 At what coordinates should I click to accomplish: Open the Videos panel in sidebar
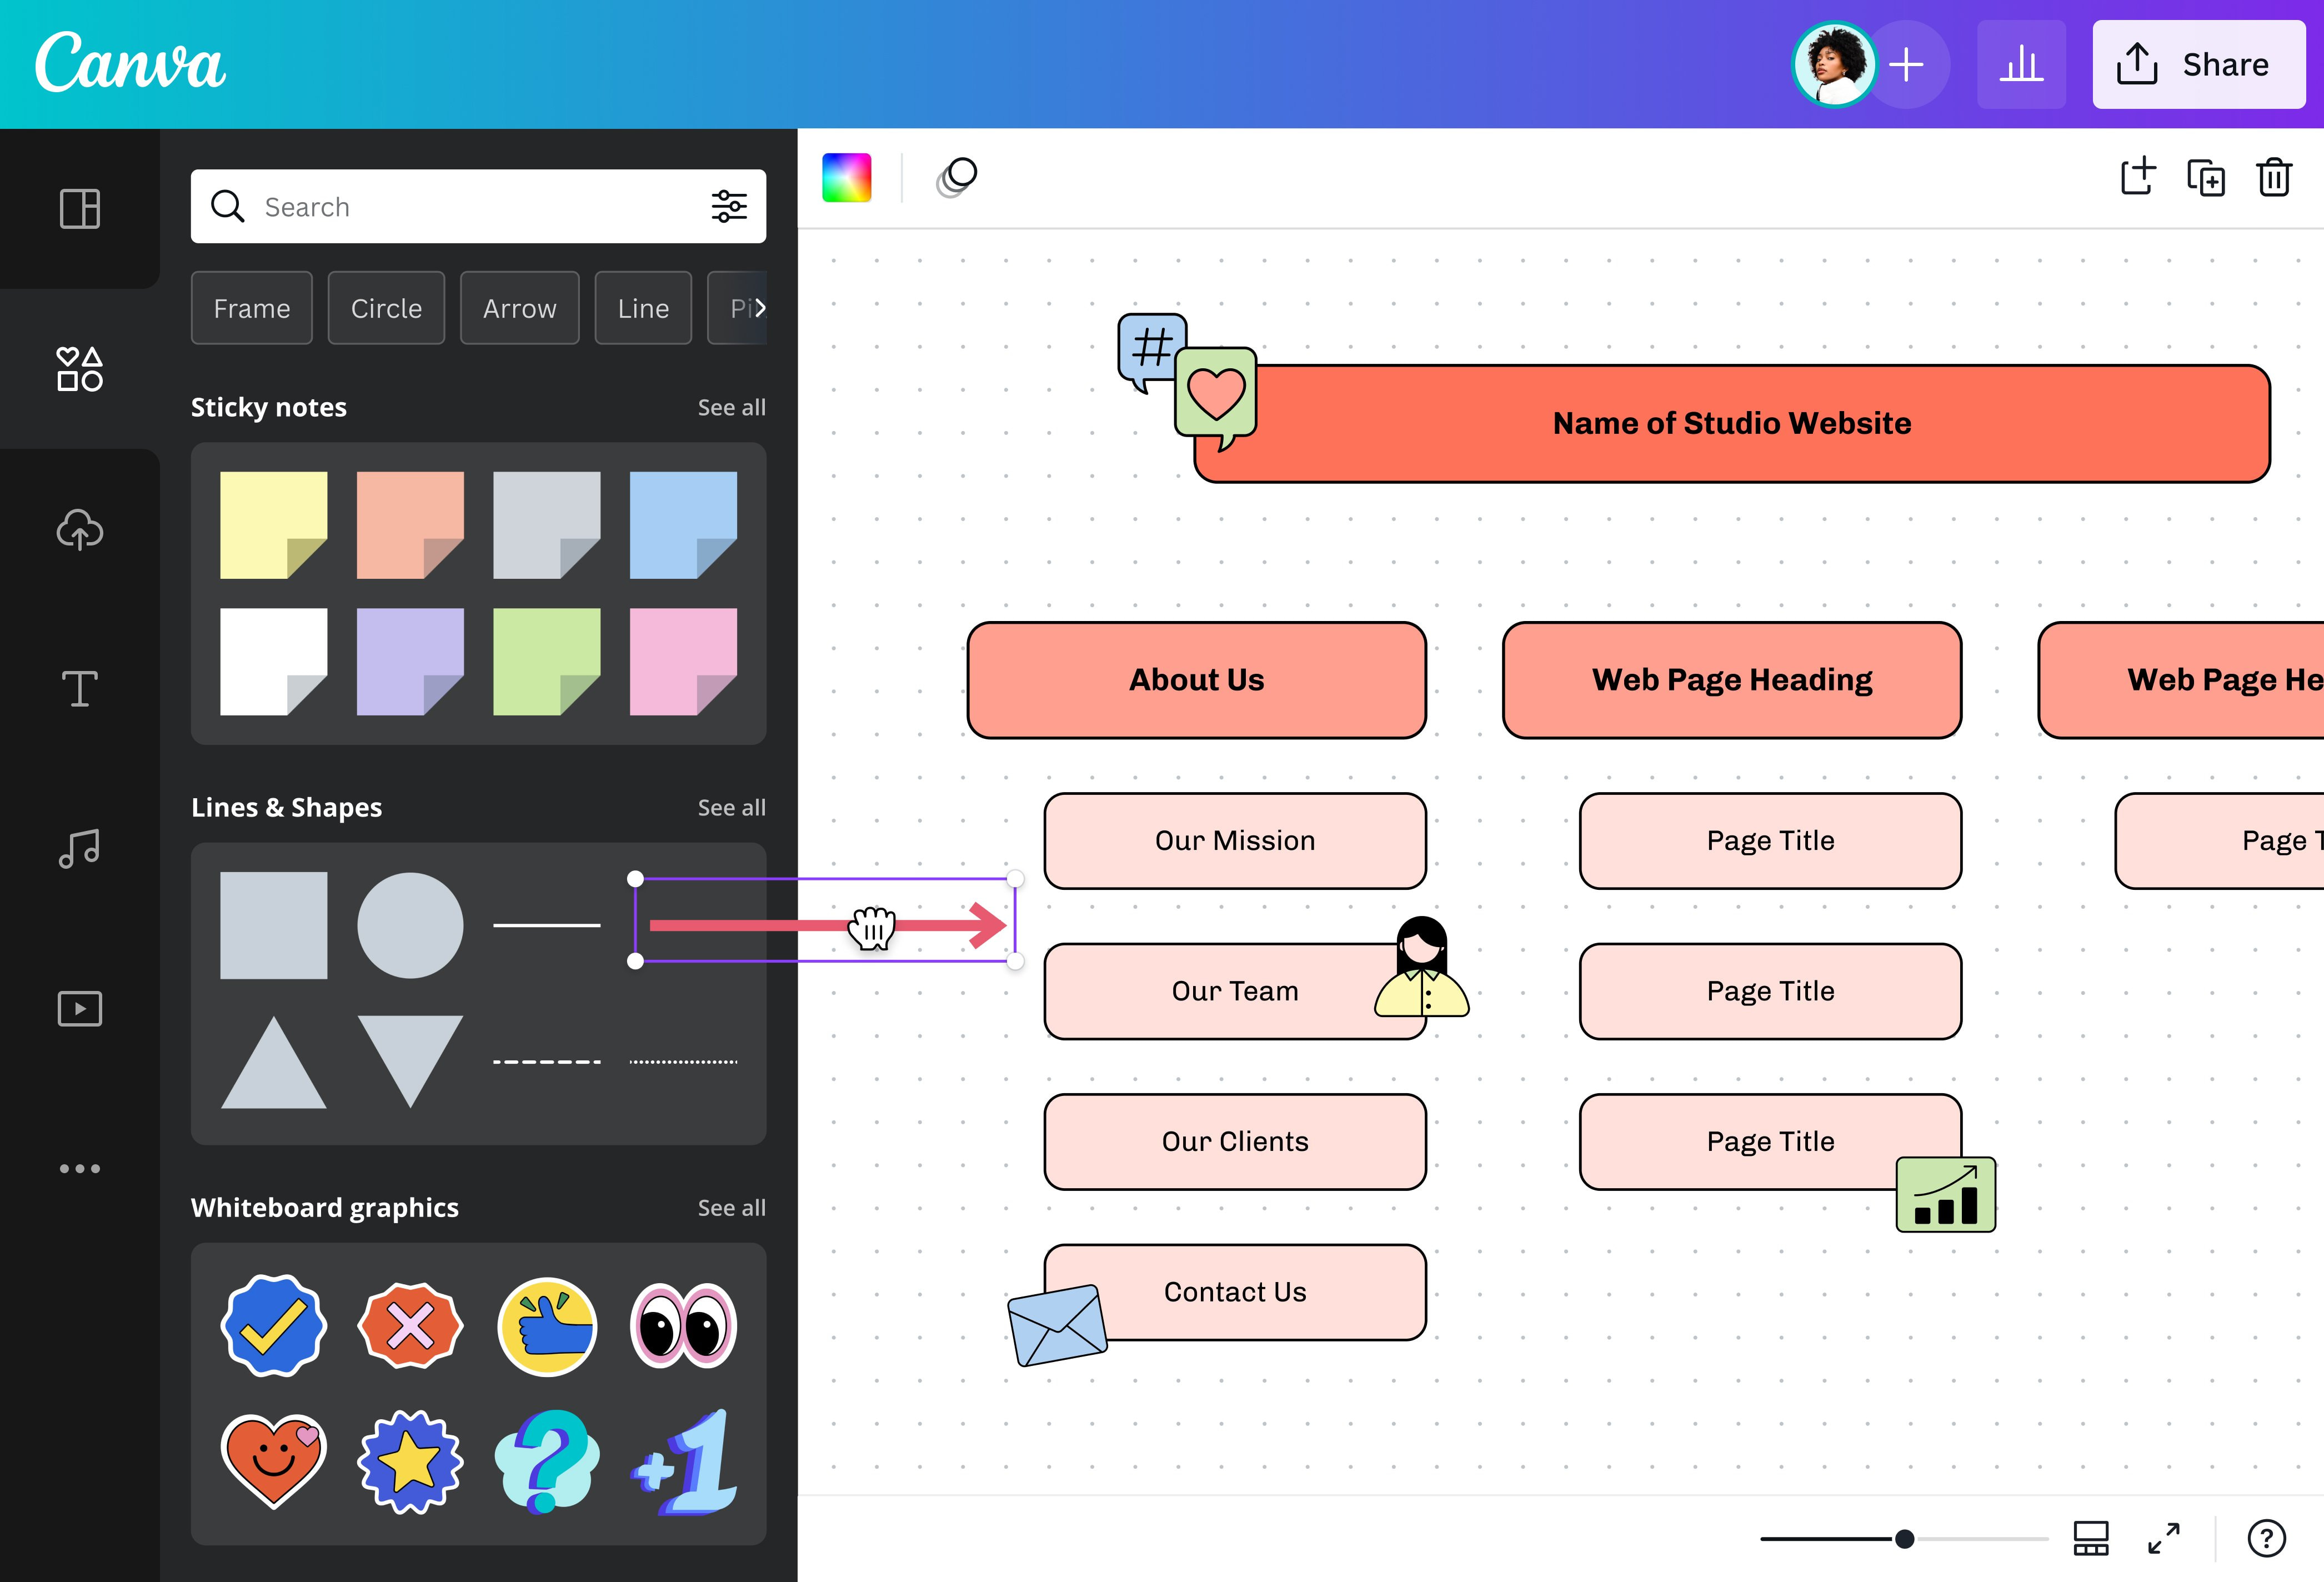(80, 1008)
